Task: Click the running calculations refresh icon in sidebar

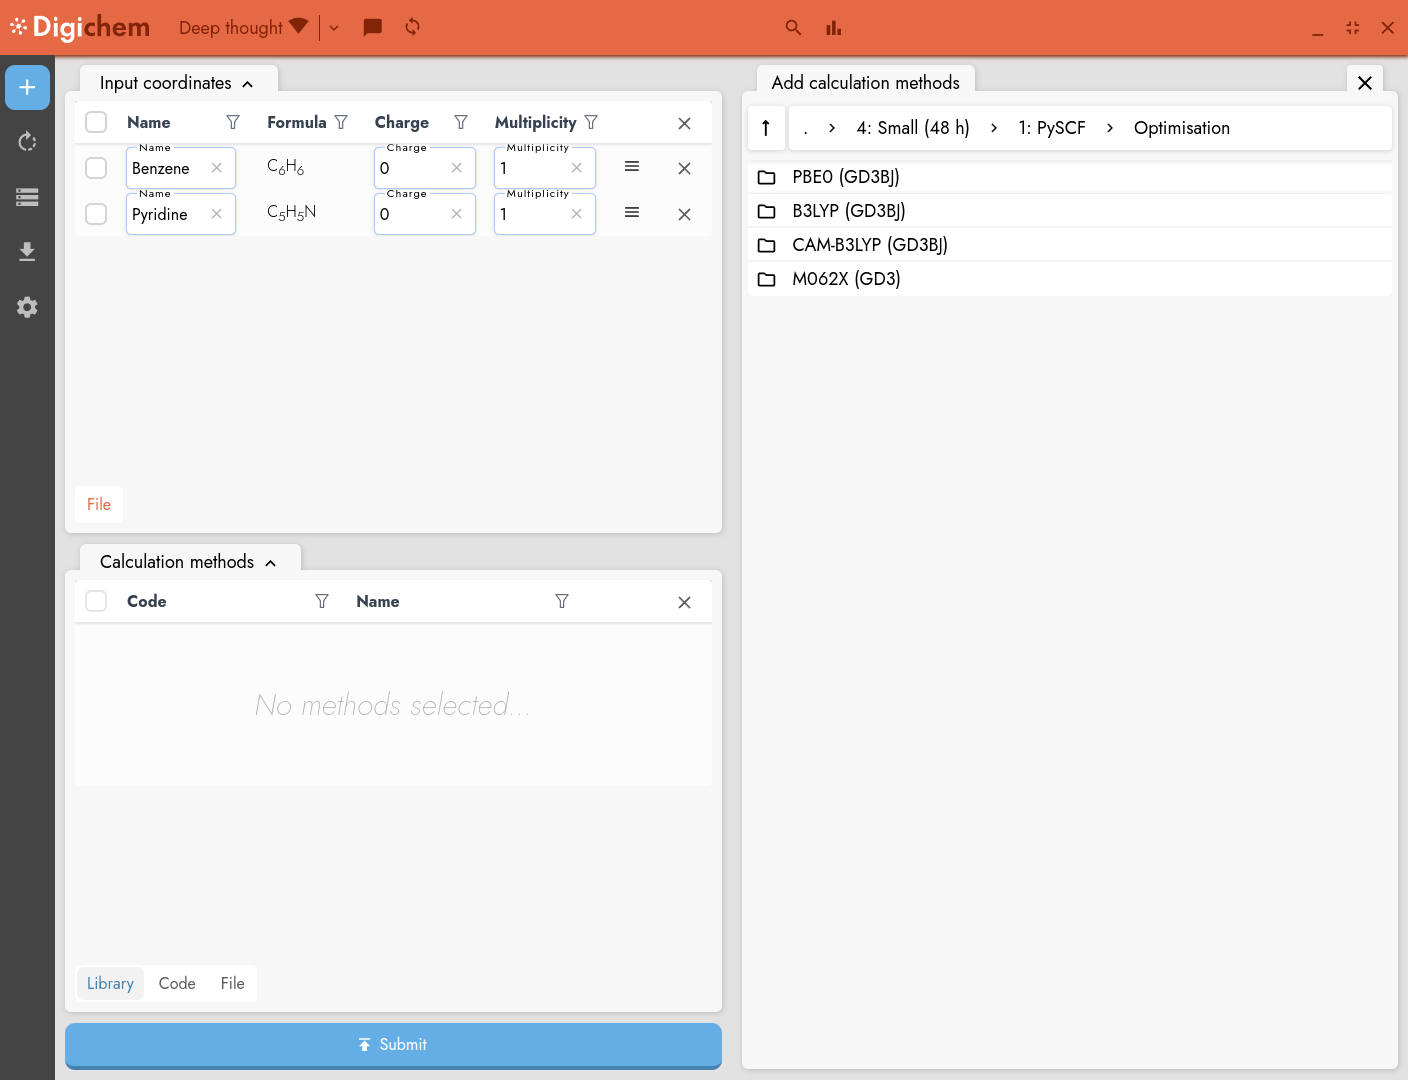Action: point(27,141)
